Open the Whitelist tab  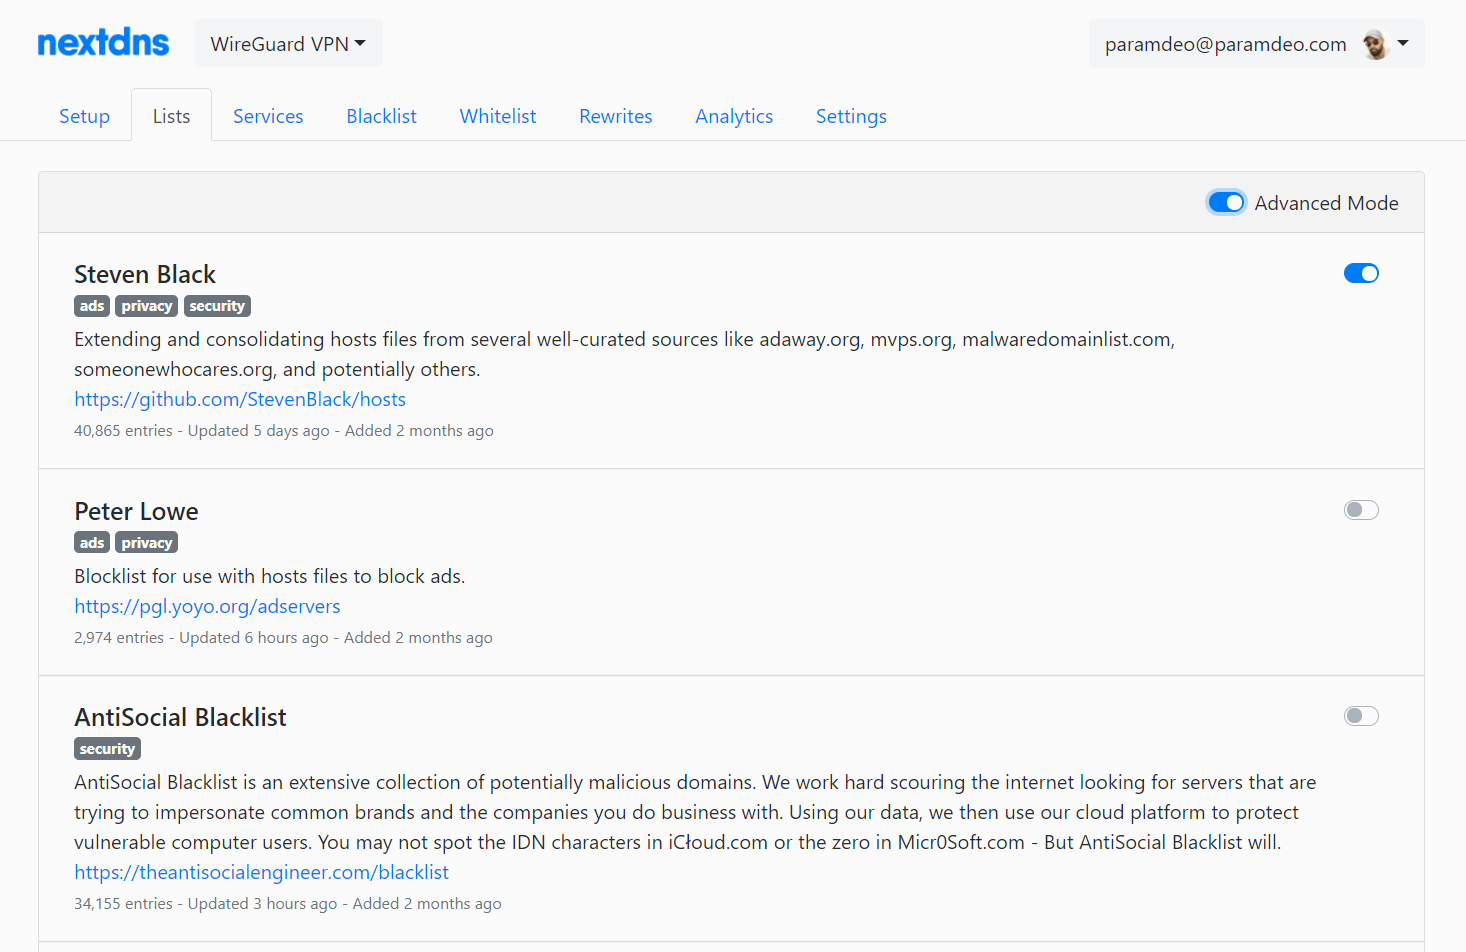[x=498, y=116]
